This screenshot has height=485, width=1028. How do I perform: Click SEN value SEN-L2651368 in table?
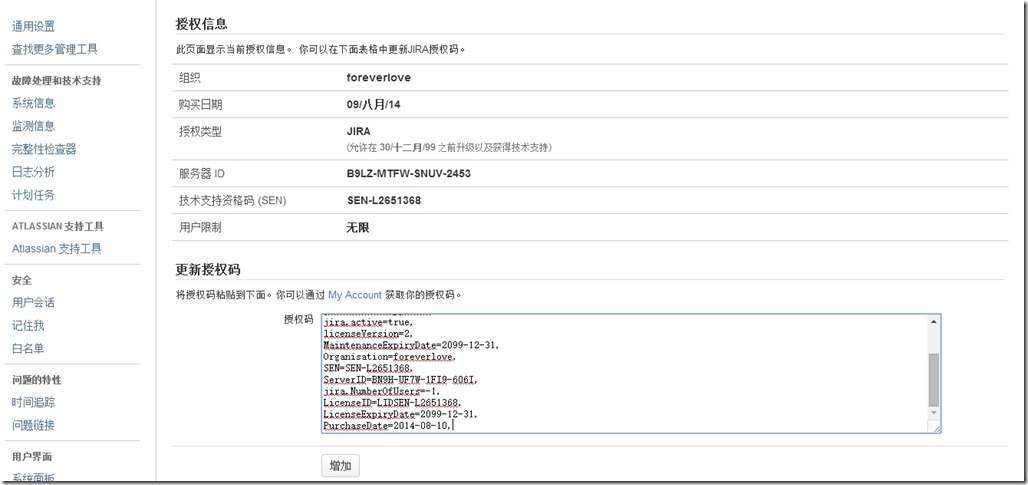384,201
